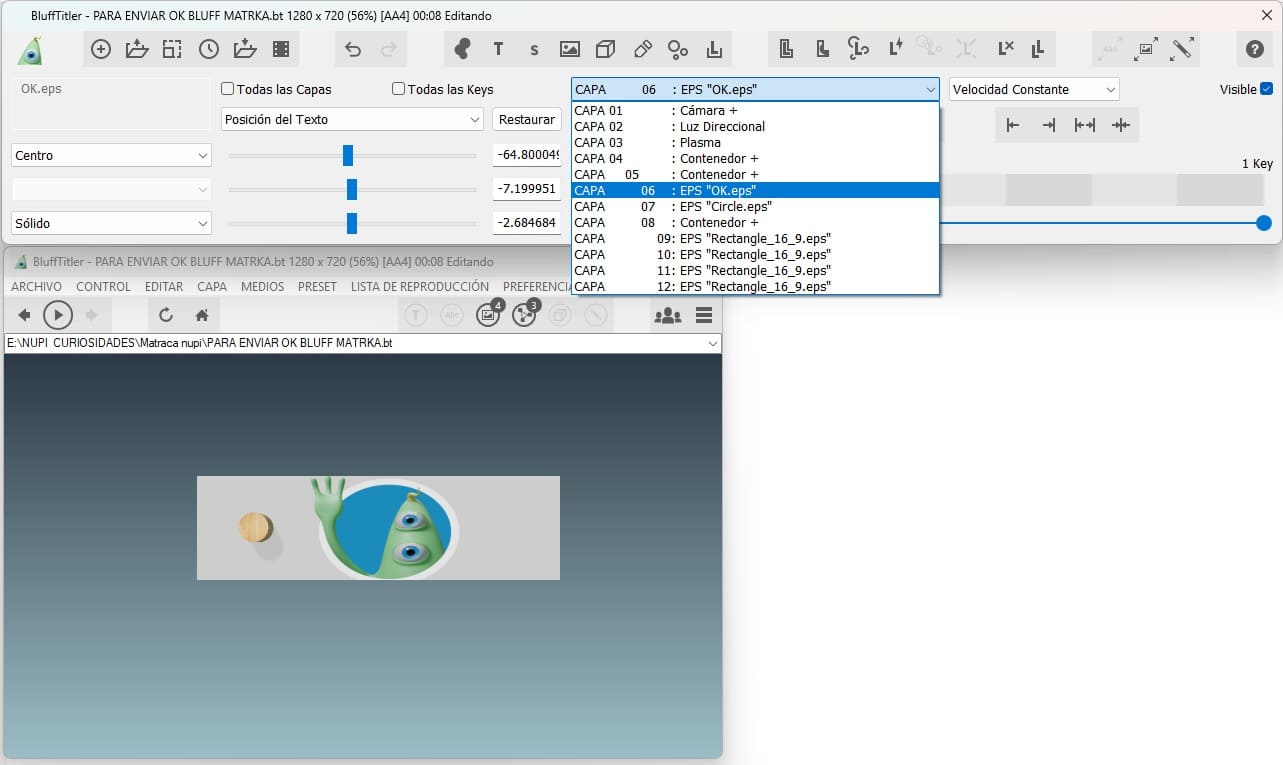Click the film strip export icon
The image size is (1283, 765).
[280, 49]
